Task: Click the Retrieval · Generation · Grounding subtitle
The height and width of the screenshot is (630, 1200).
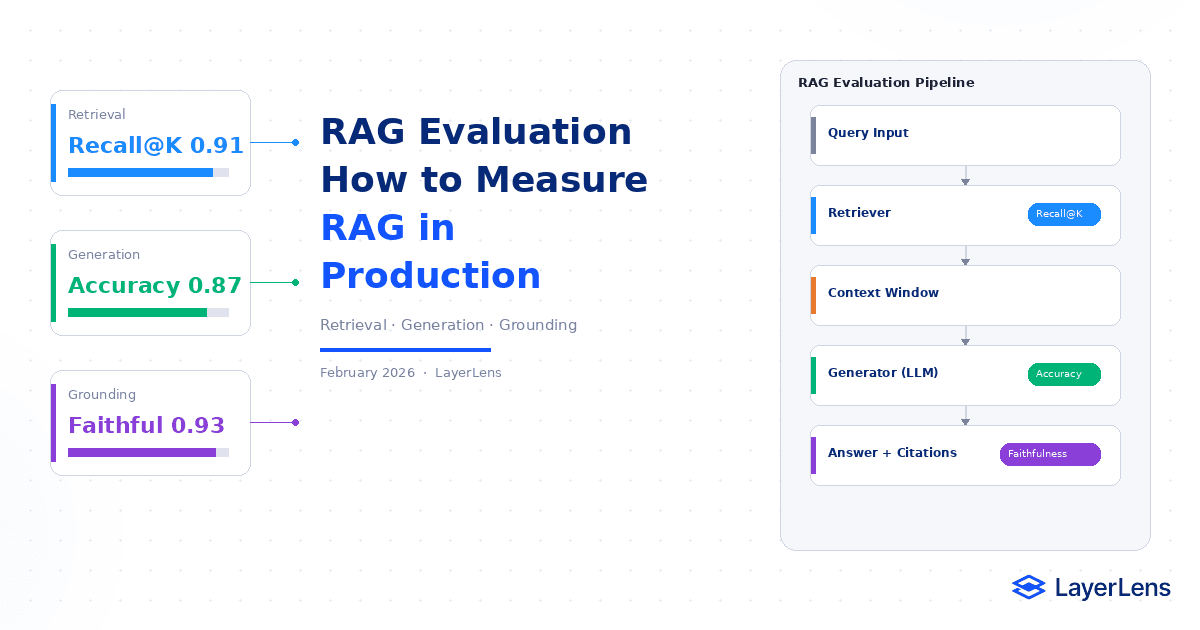Action: coord(448,325)
